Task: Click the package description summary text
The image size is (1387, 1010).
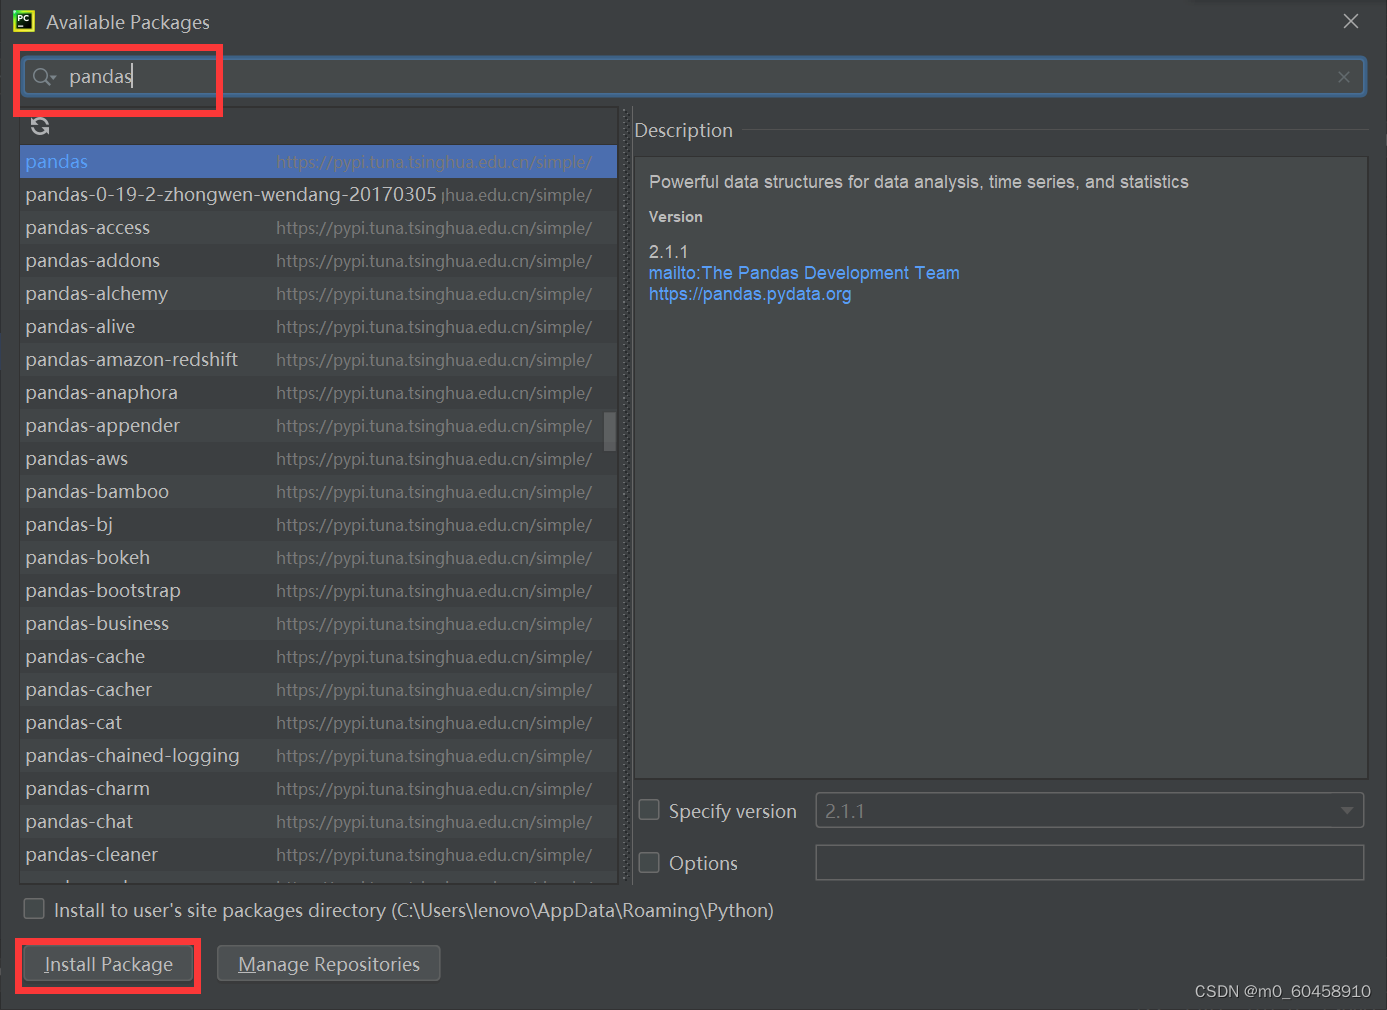Action: coord(918,182)
